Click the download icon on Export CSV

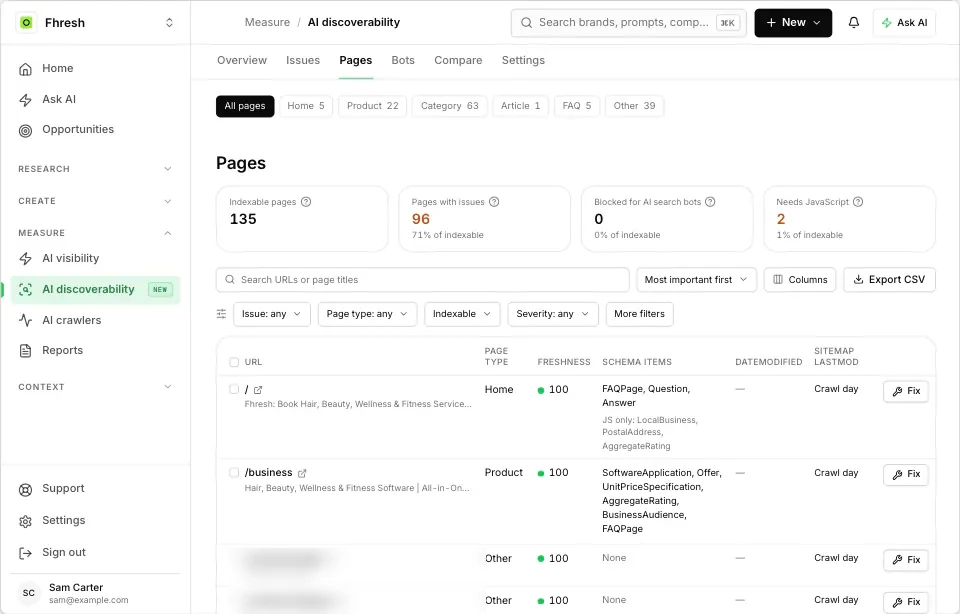[x=858, y=280]
